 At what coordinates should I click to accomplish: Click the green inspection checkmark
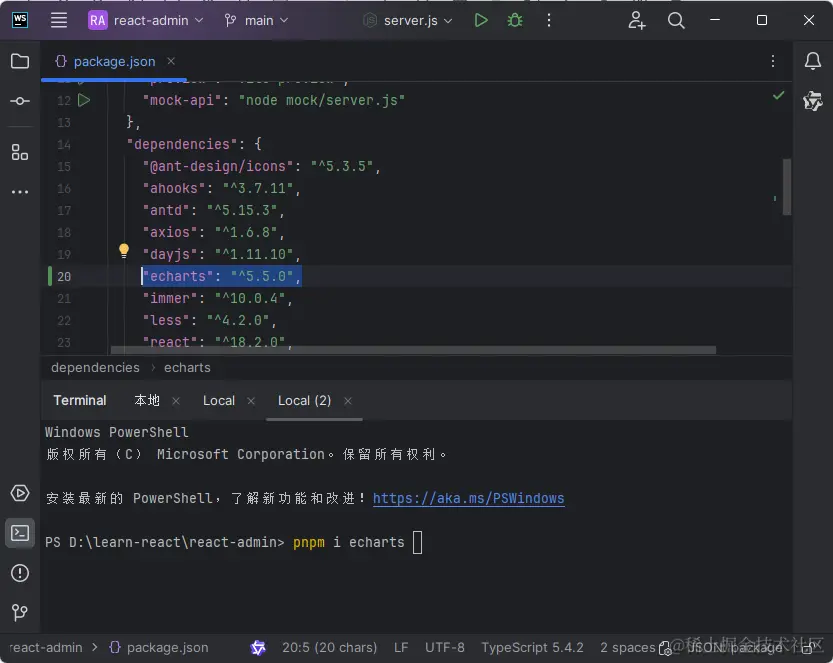(x=778, y=96)
